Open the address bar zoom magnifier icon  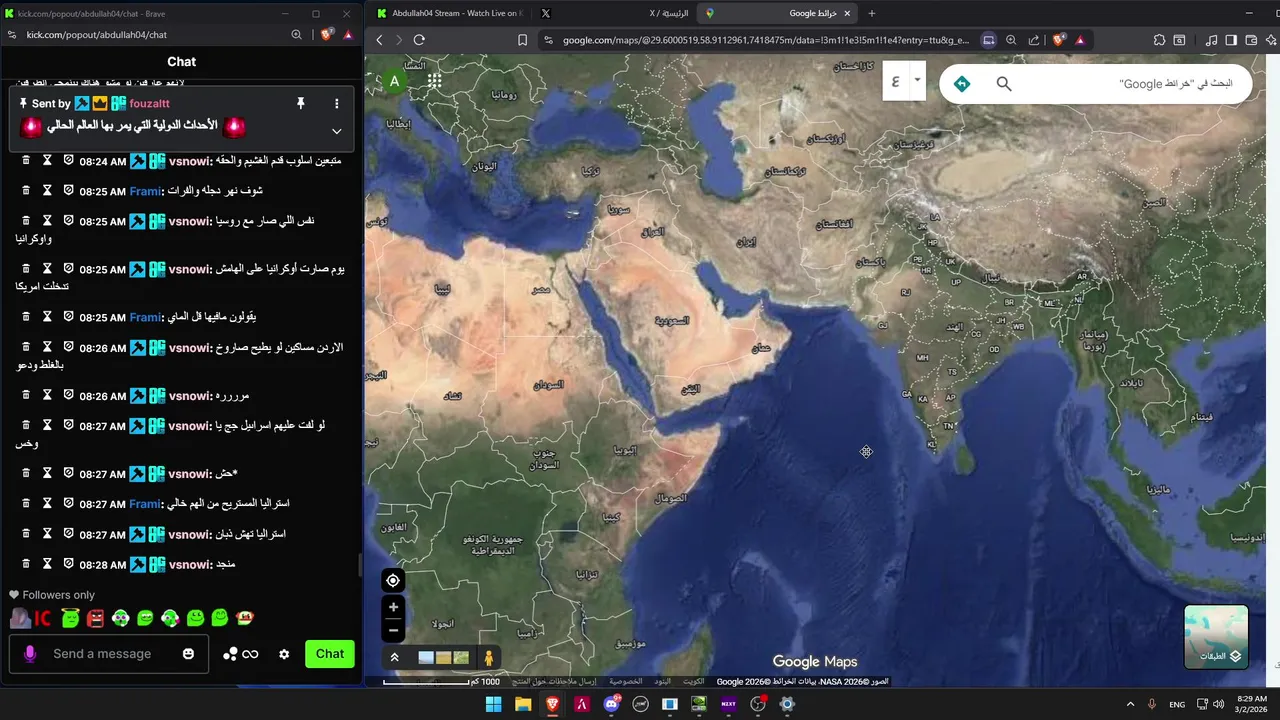pyautogui.click(x=1011, y=40)
